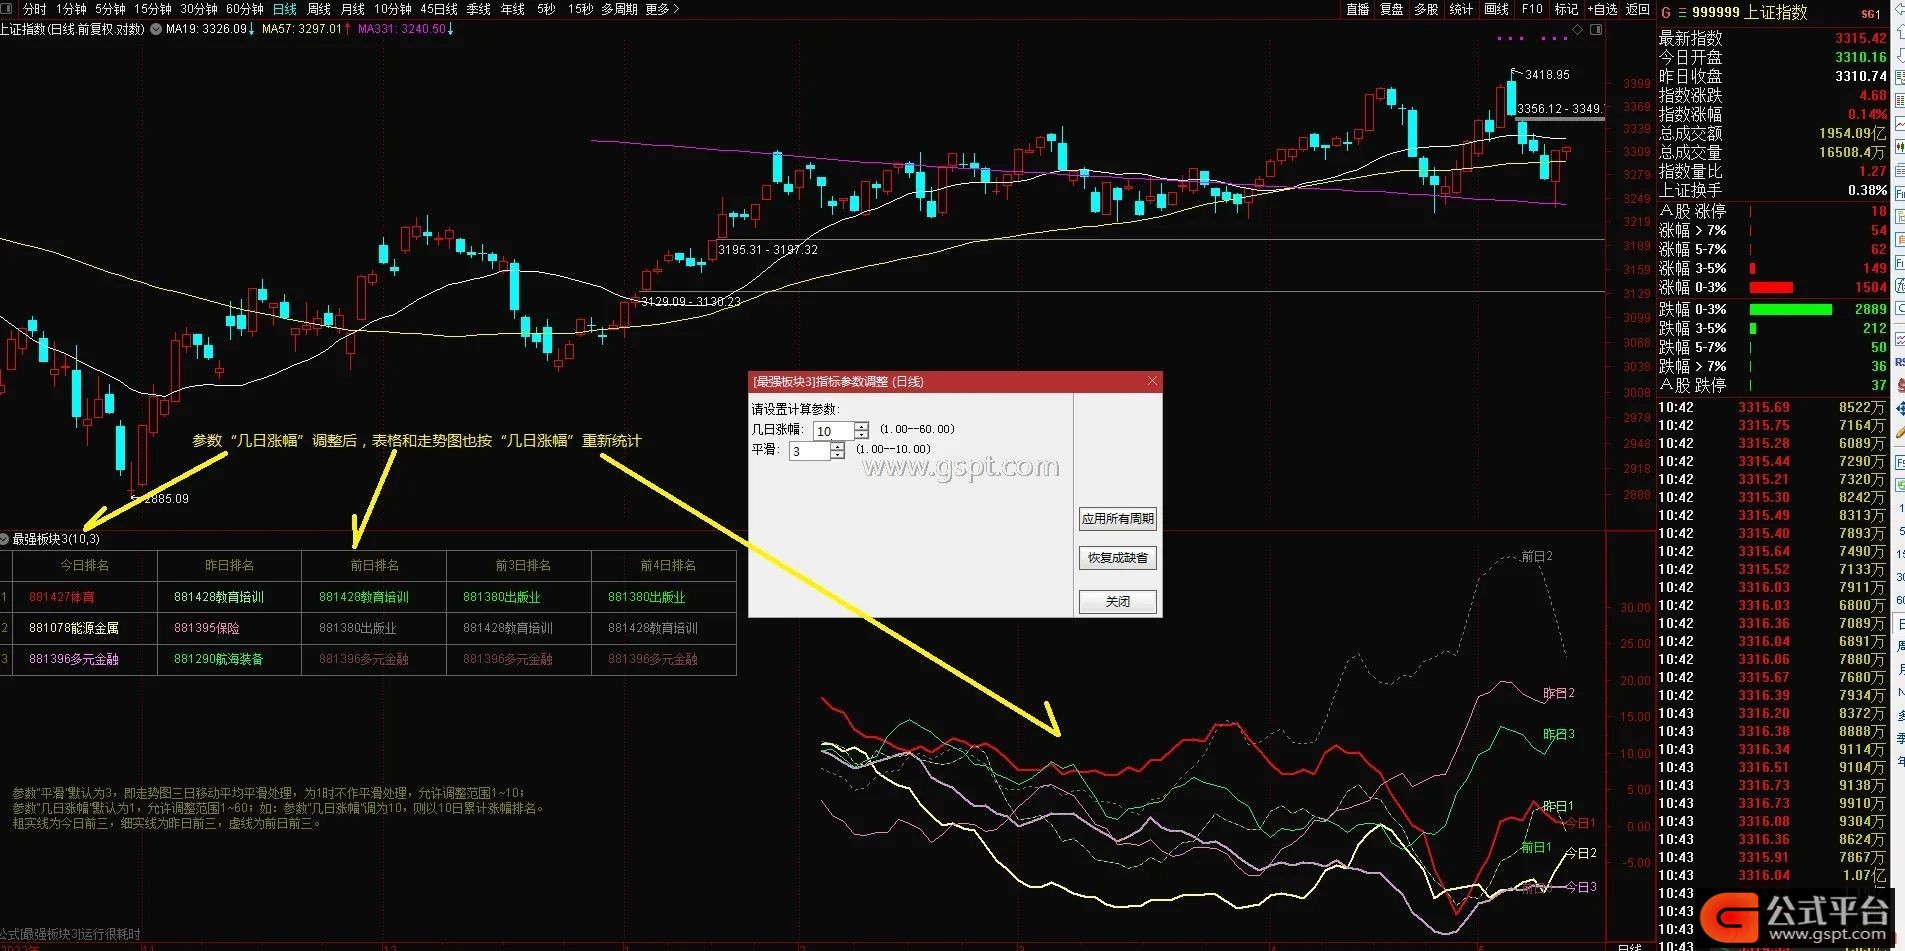This screenshot has width=1905, height=951.
Task: Click 恢复成缺省 restore defaults button
Action: [x=1117, y=558]
